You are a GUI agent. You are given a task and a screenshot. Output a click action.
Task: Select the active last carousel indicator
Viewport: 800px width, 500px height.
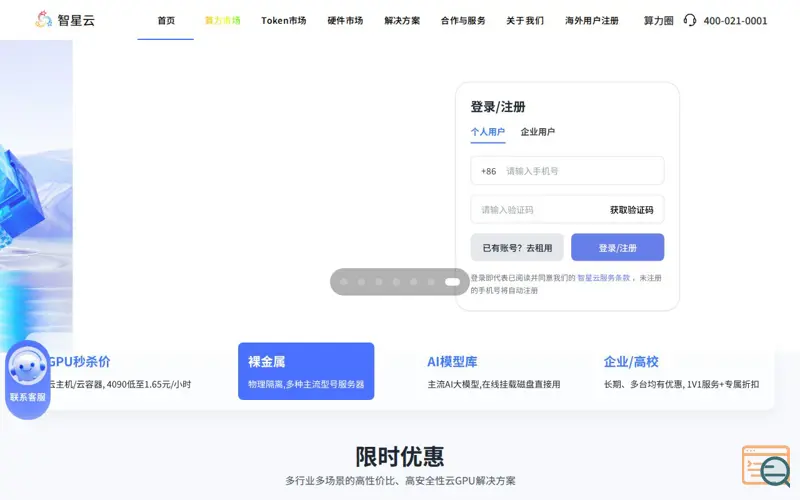click(453, 282)
